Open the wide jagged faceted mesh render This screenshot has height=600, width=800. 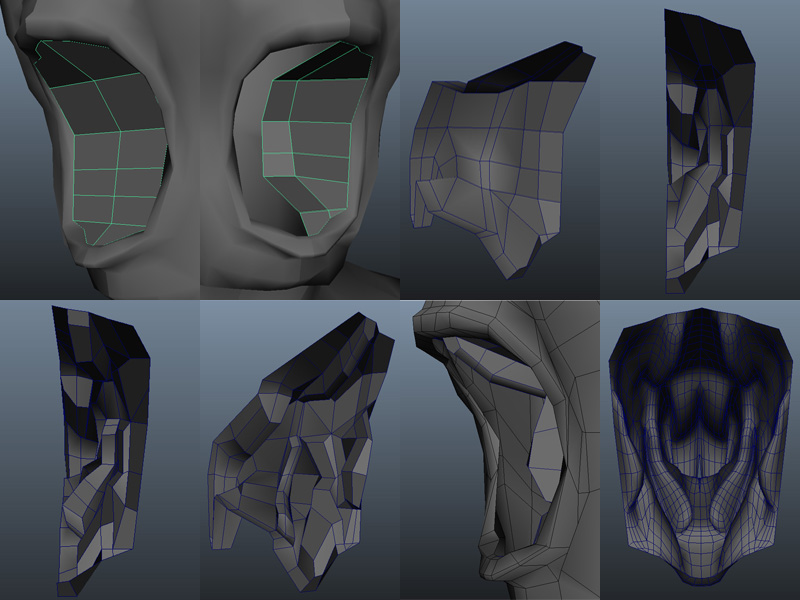tap(300, 450)
